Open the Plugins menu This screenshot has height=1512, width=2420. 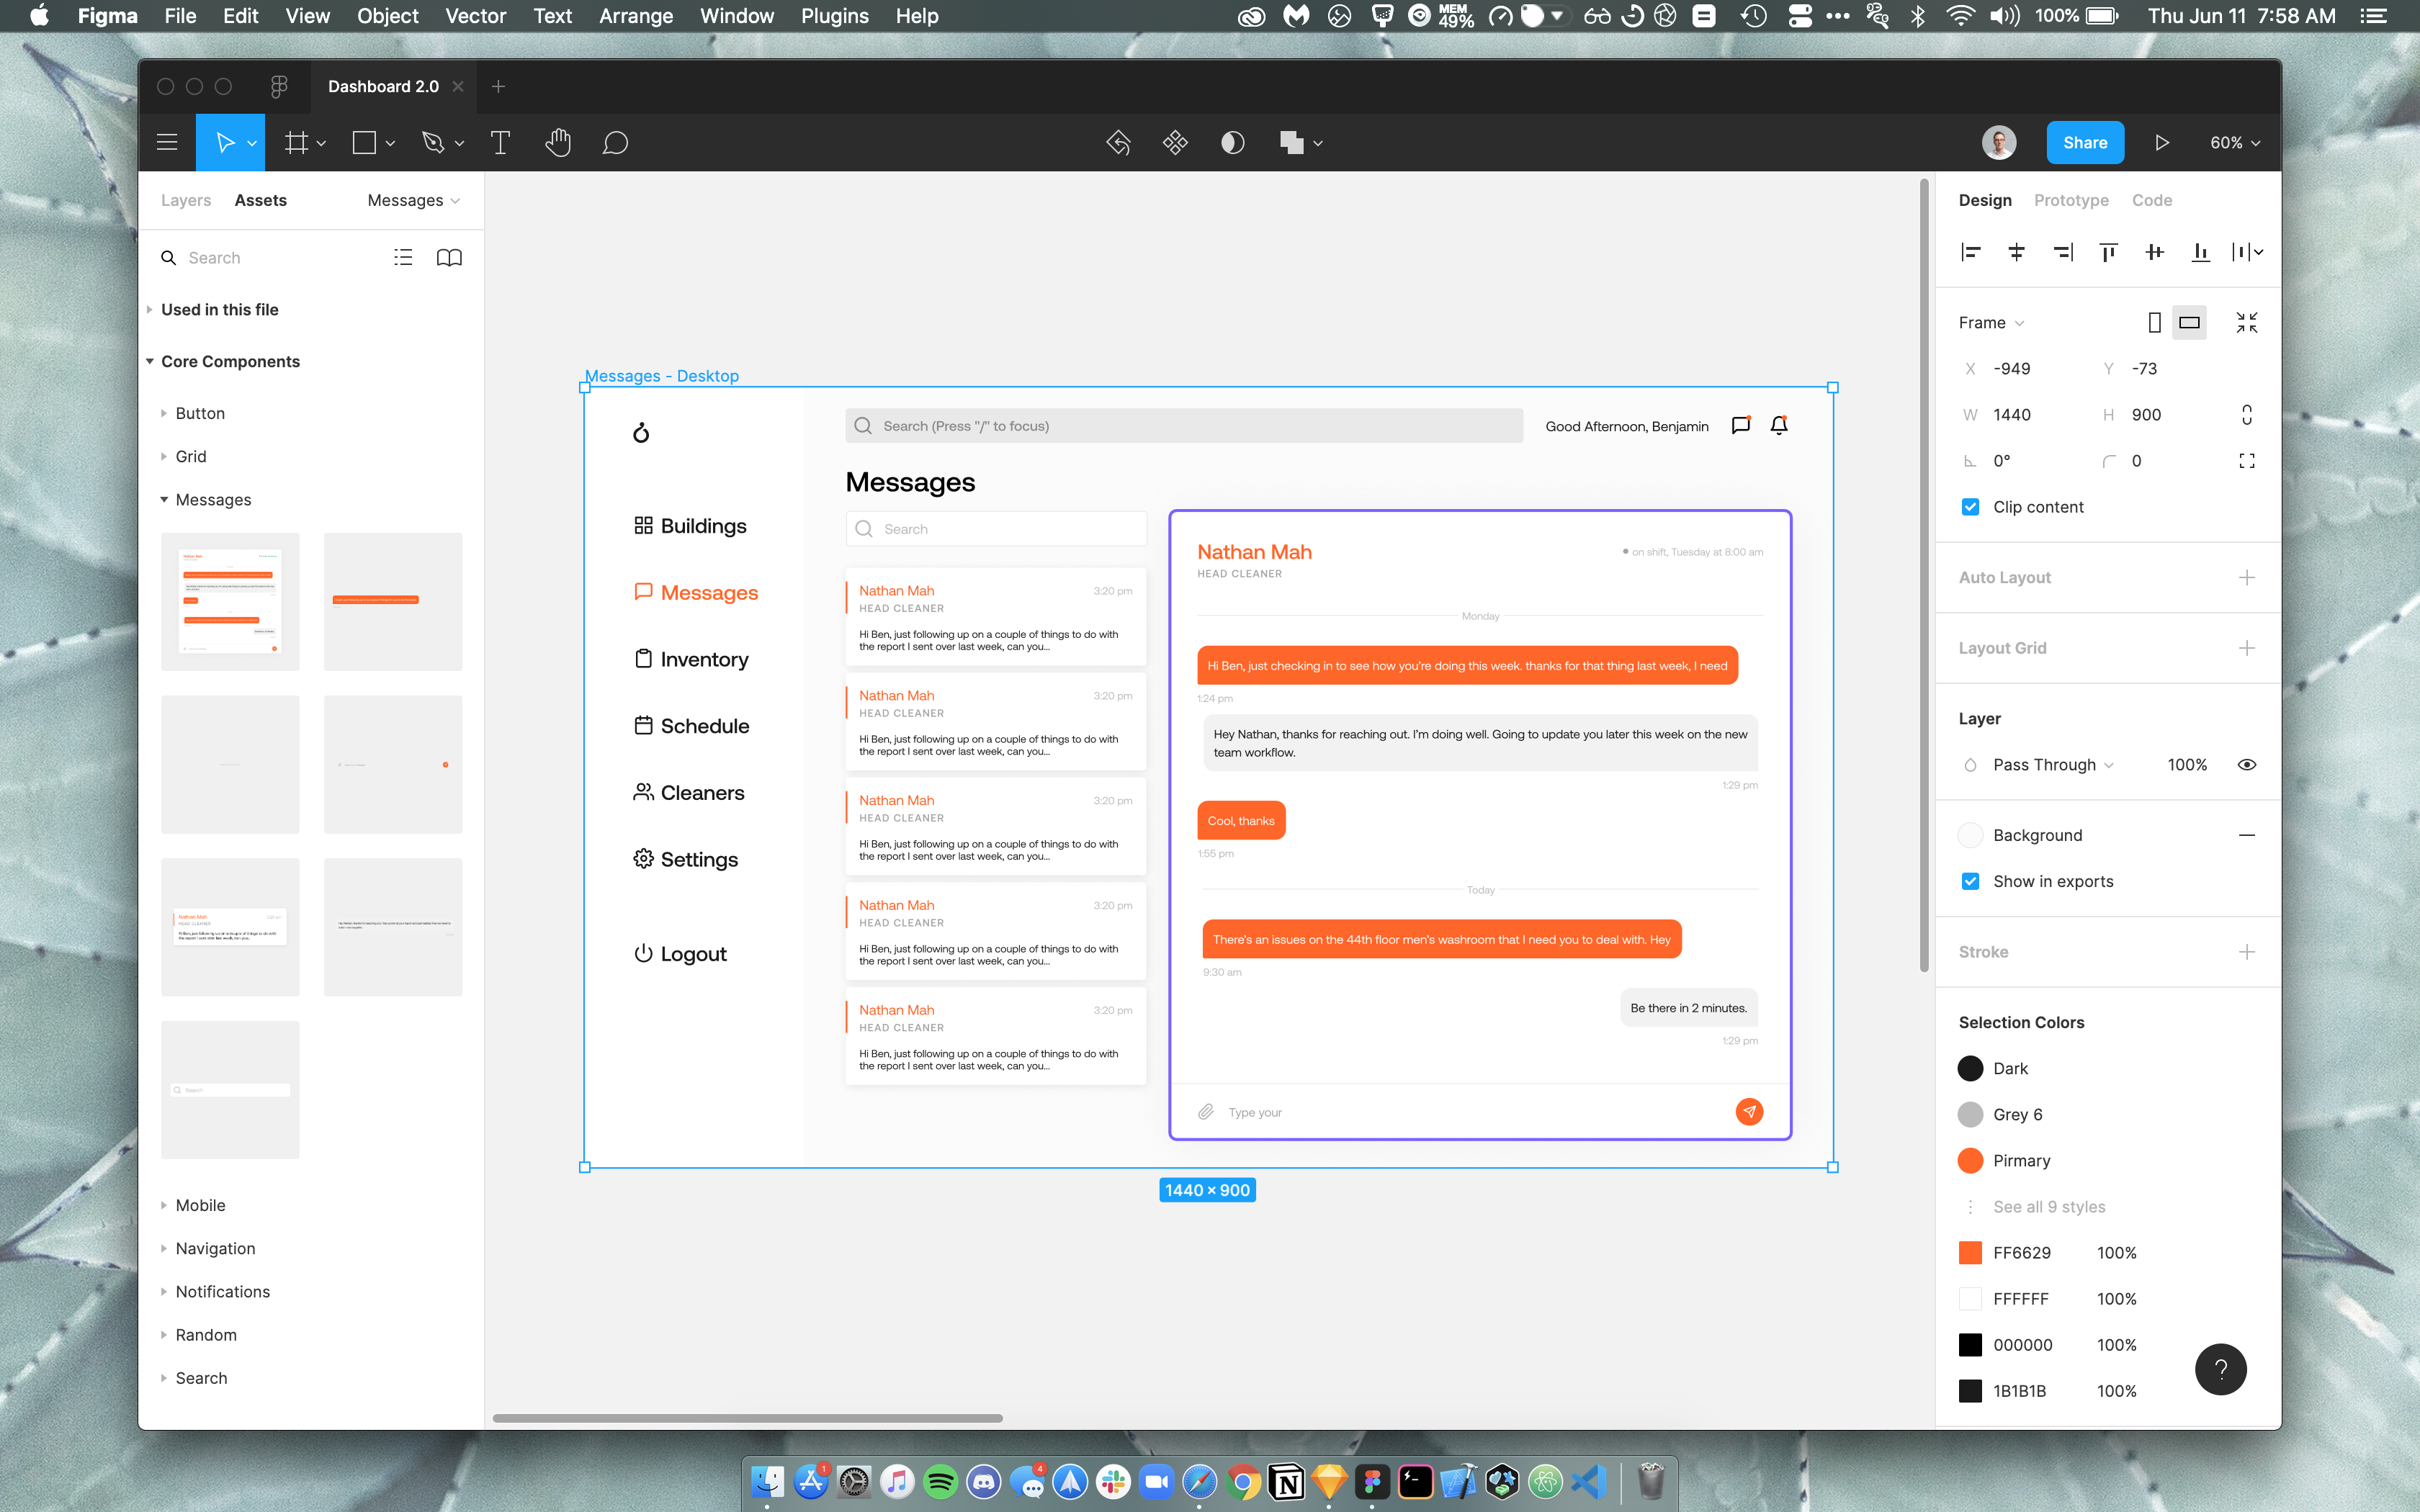(x=834, y=16)
